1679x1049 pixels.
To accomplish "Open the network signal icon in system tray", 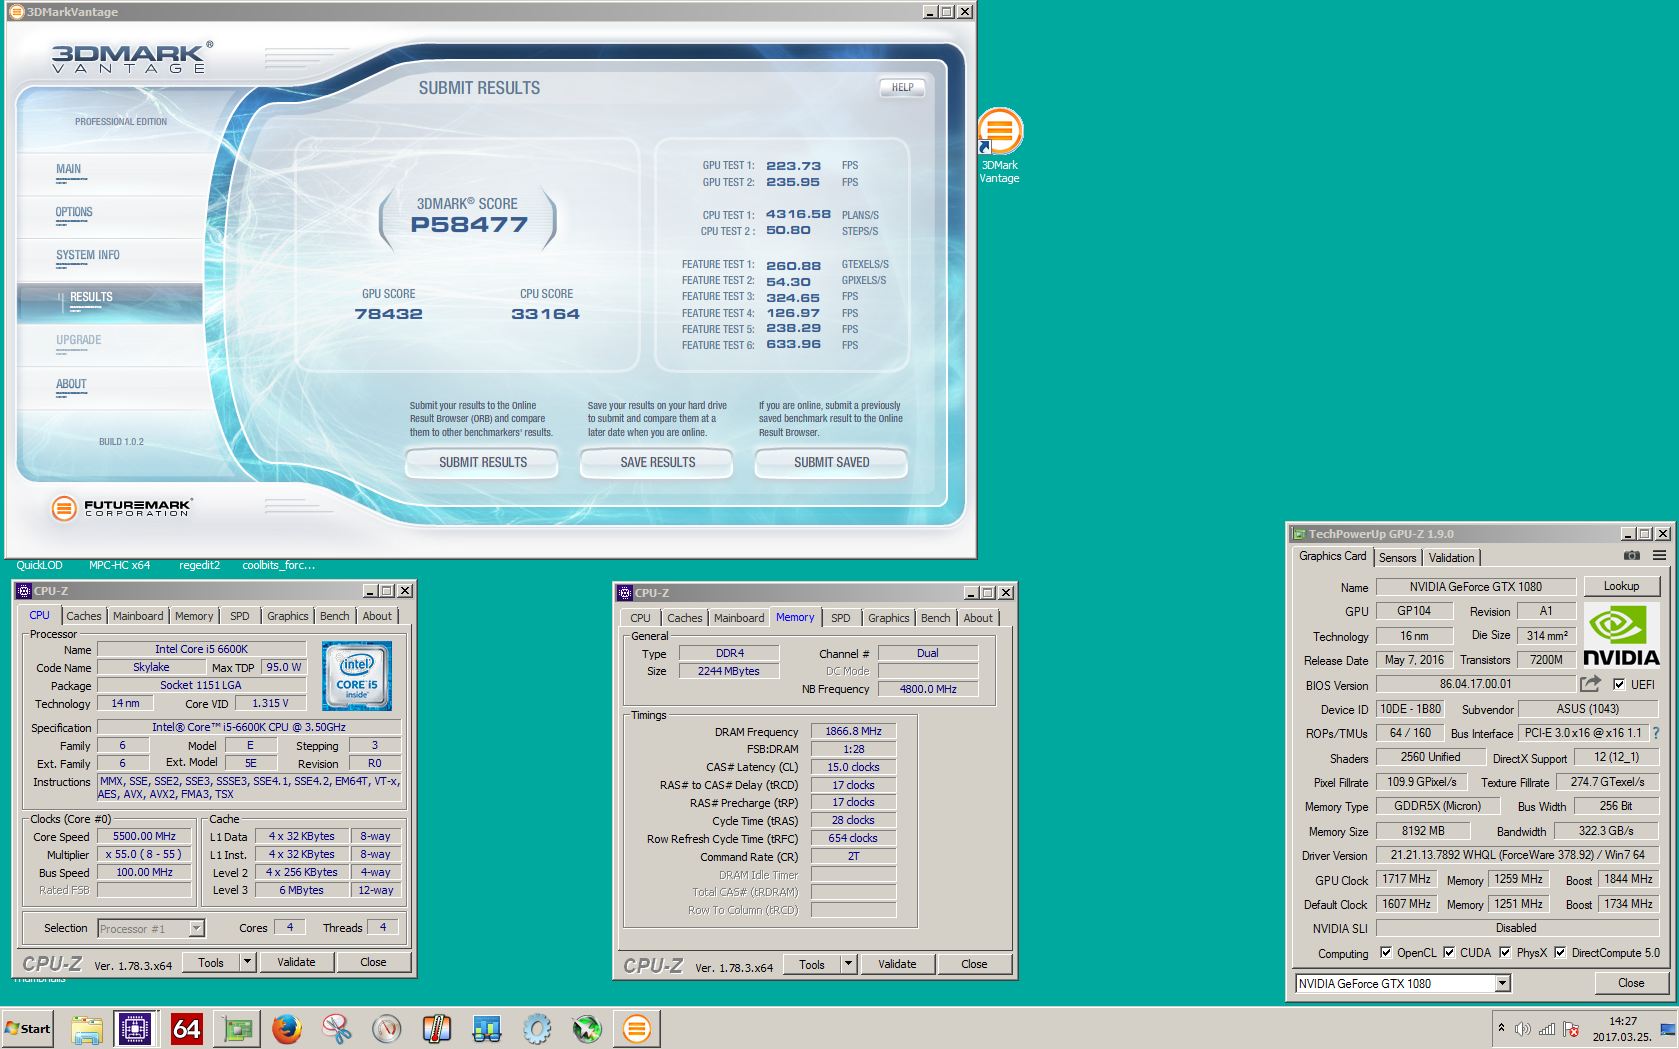I will [x=1547, y=1029].
